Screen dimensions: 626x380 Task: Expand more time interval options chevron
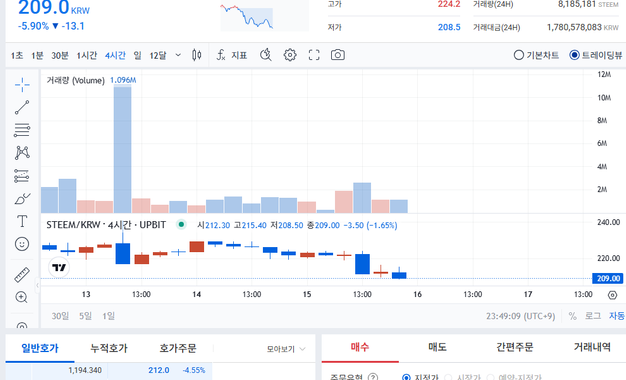pos(178,55)
